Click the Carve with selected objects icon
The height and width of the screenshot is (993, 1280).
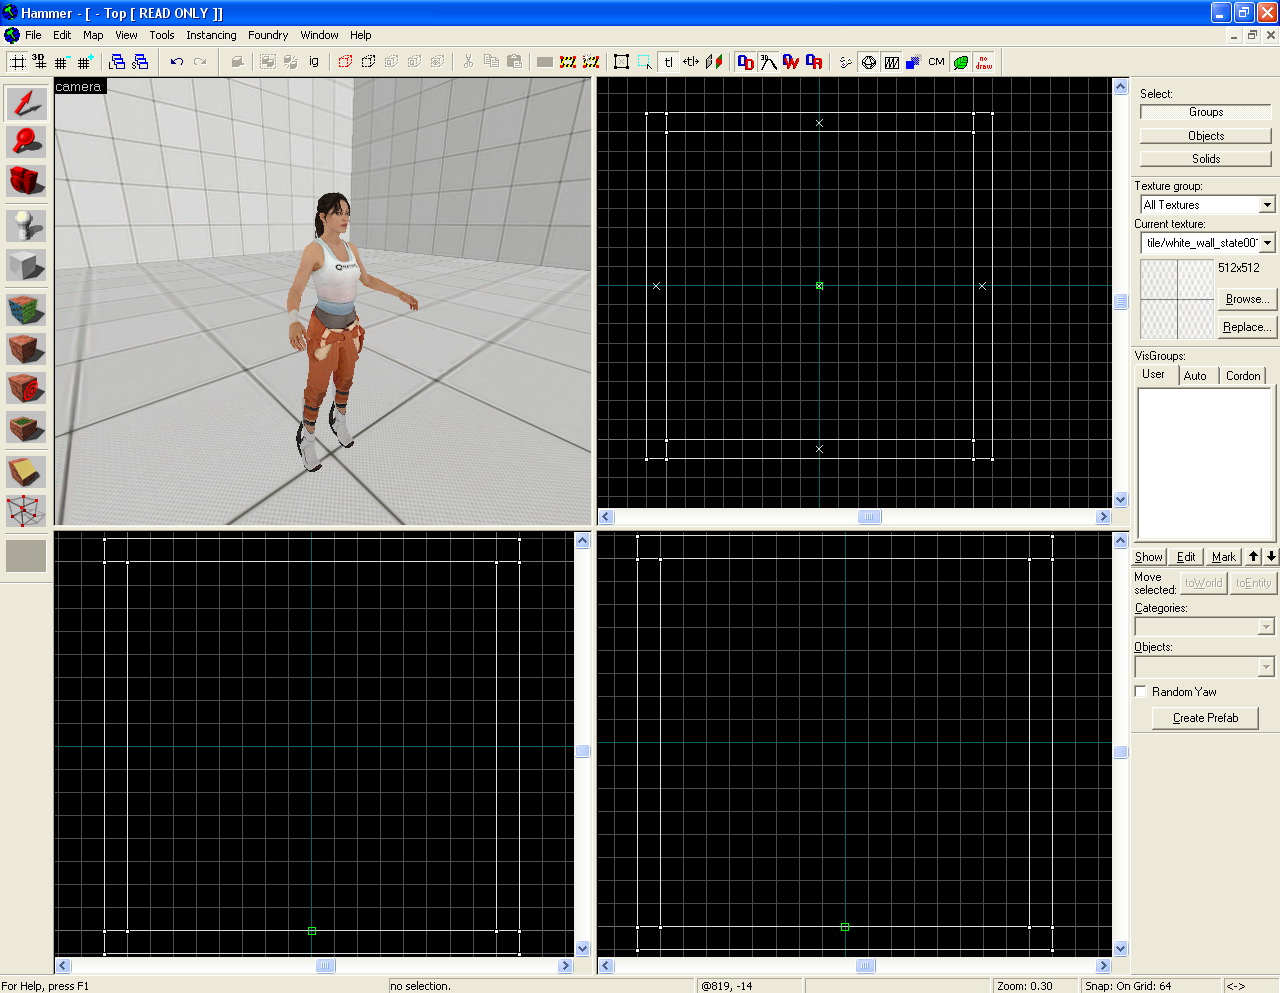tap(237, 62)
